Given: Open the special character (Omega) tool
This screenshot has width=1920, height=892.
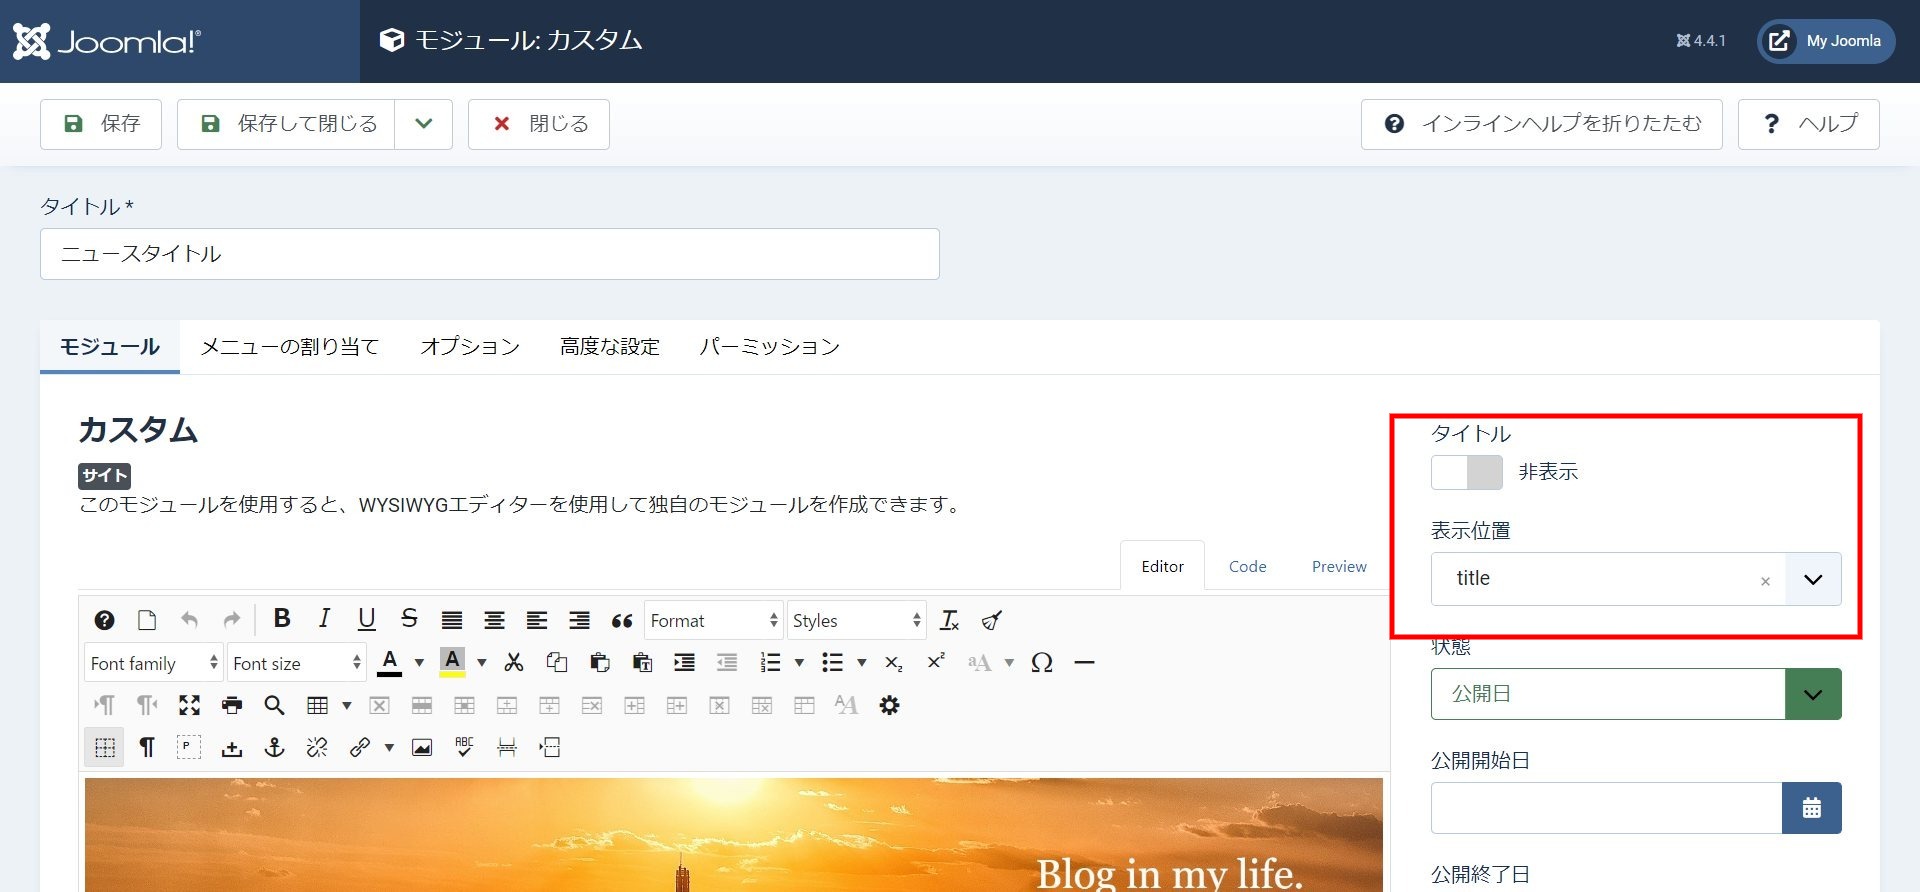Looking at the screenshot, I should pyautogui.click(x=1041, y=663).
